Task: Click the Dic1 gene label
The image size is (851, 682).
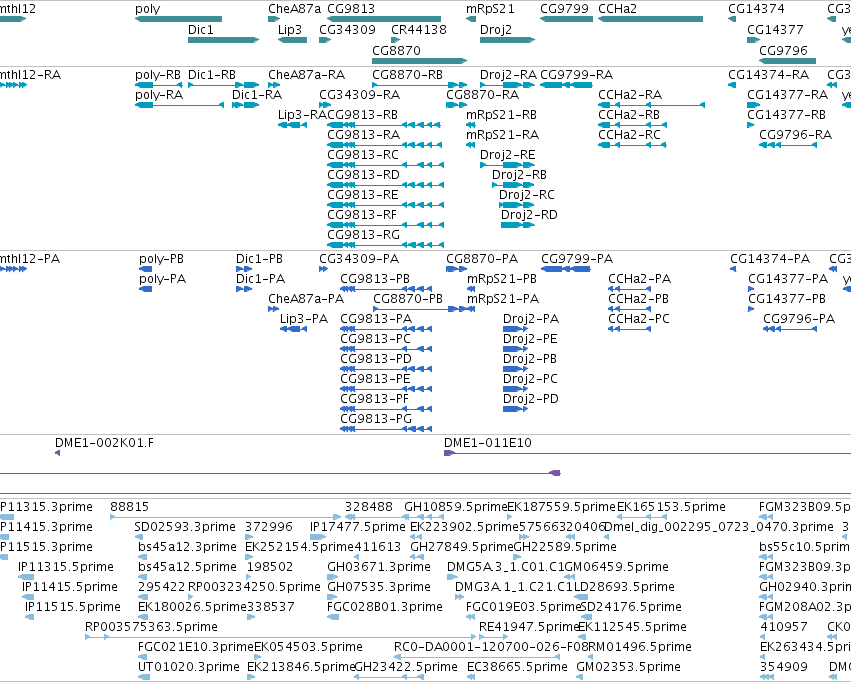Action: coord(200,29)
